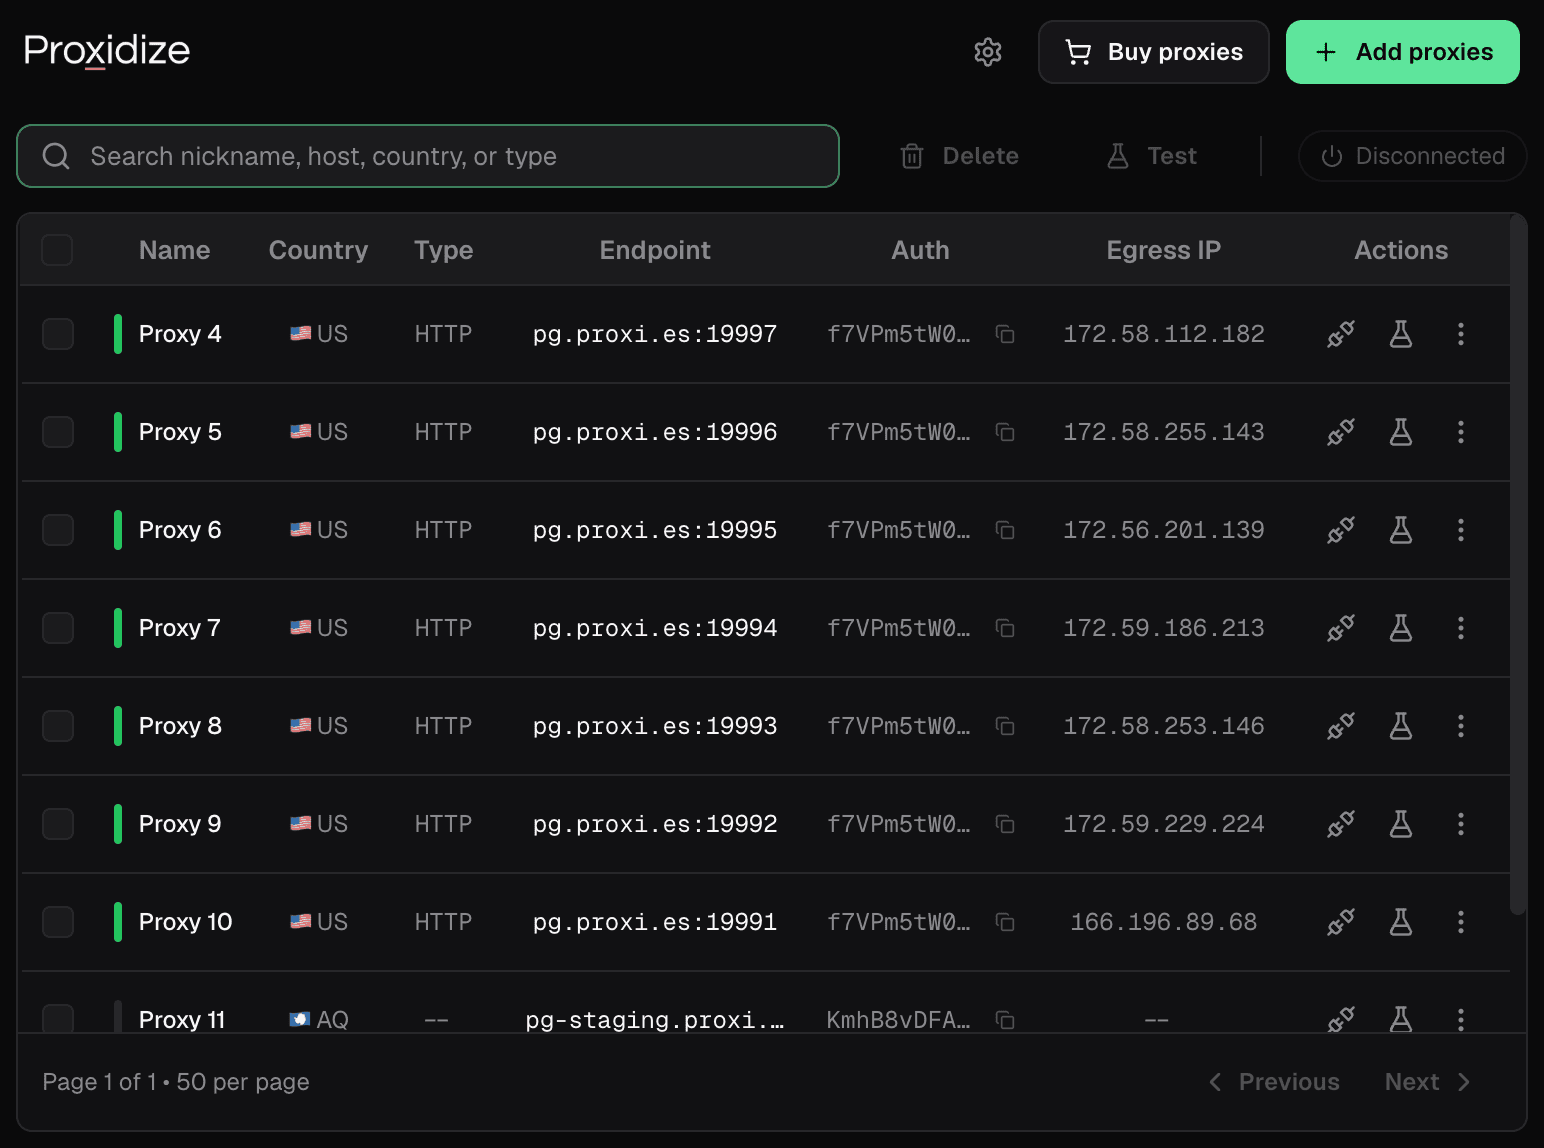Select the Proxy 9 row checkbox
This screenshot has width=1544, height=1148.
click(58, 824)
